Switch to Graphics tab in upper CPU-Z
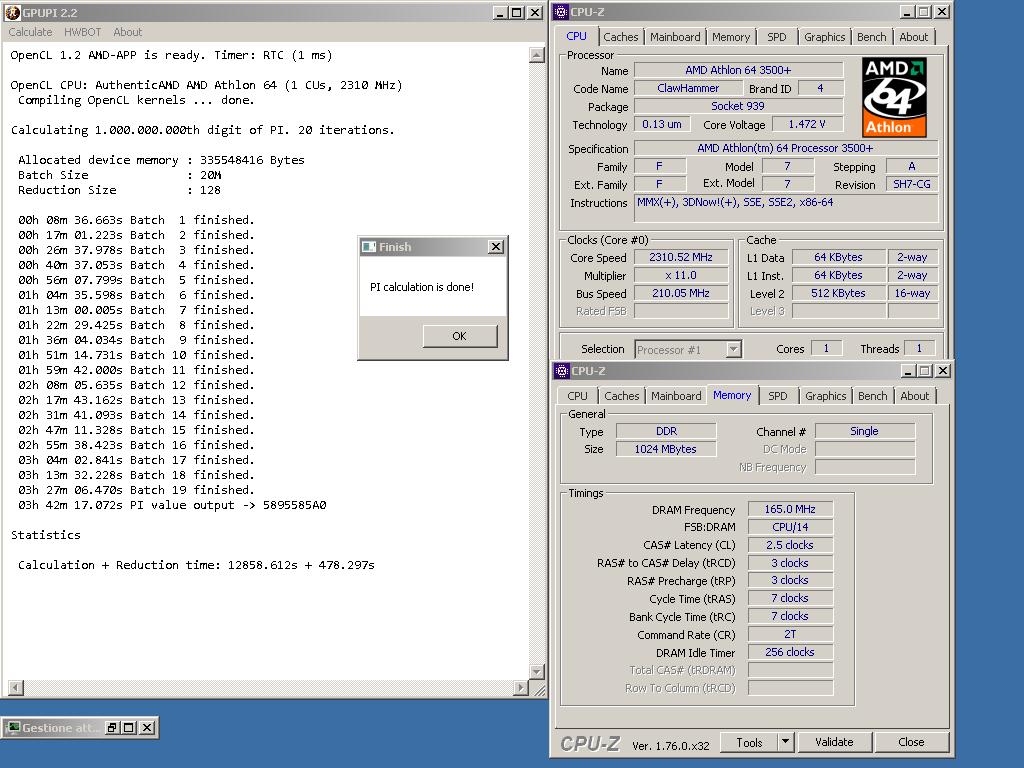The width and height of the screenshot is (1024, 768). (824, 37)
